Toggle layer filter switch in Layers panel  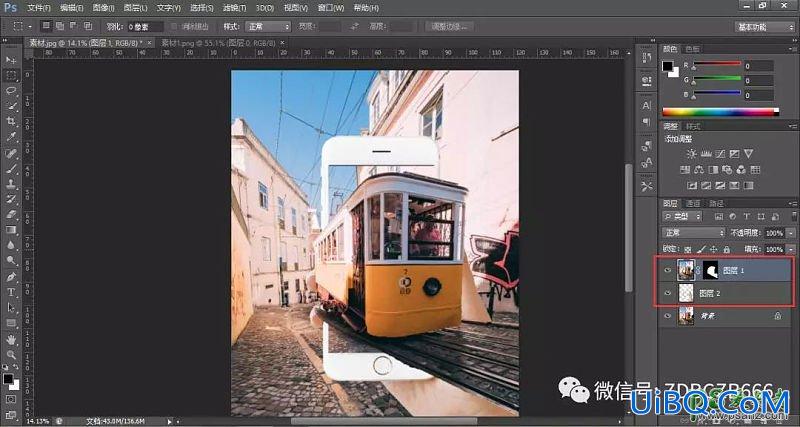pos(793,216)
